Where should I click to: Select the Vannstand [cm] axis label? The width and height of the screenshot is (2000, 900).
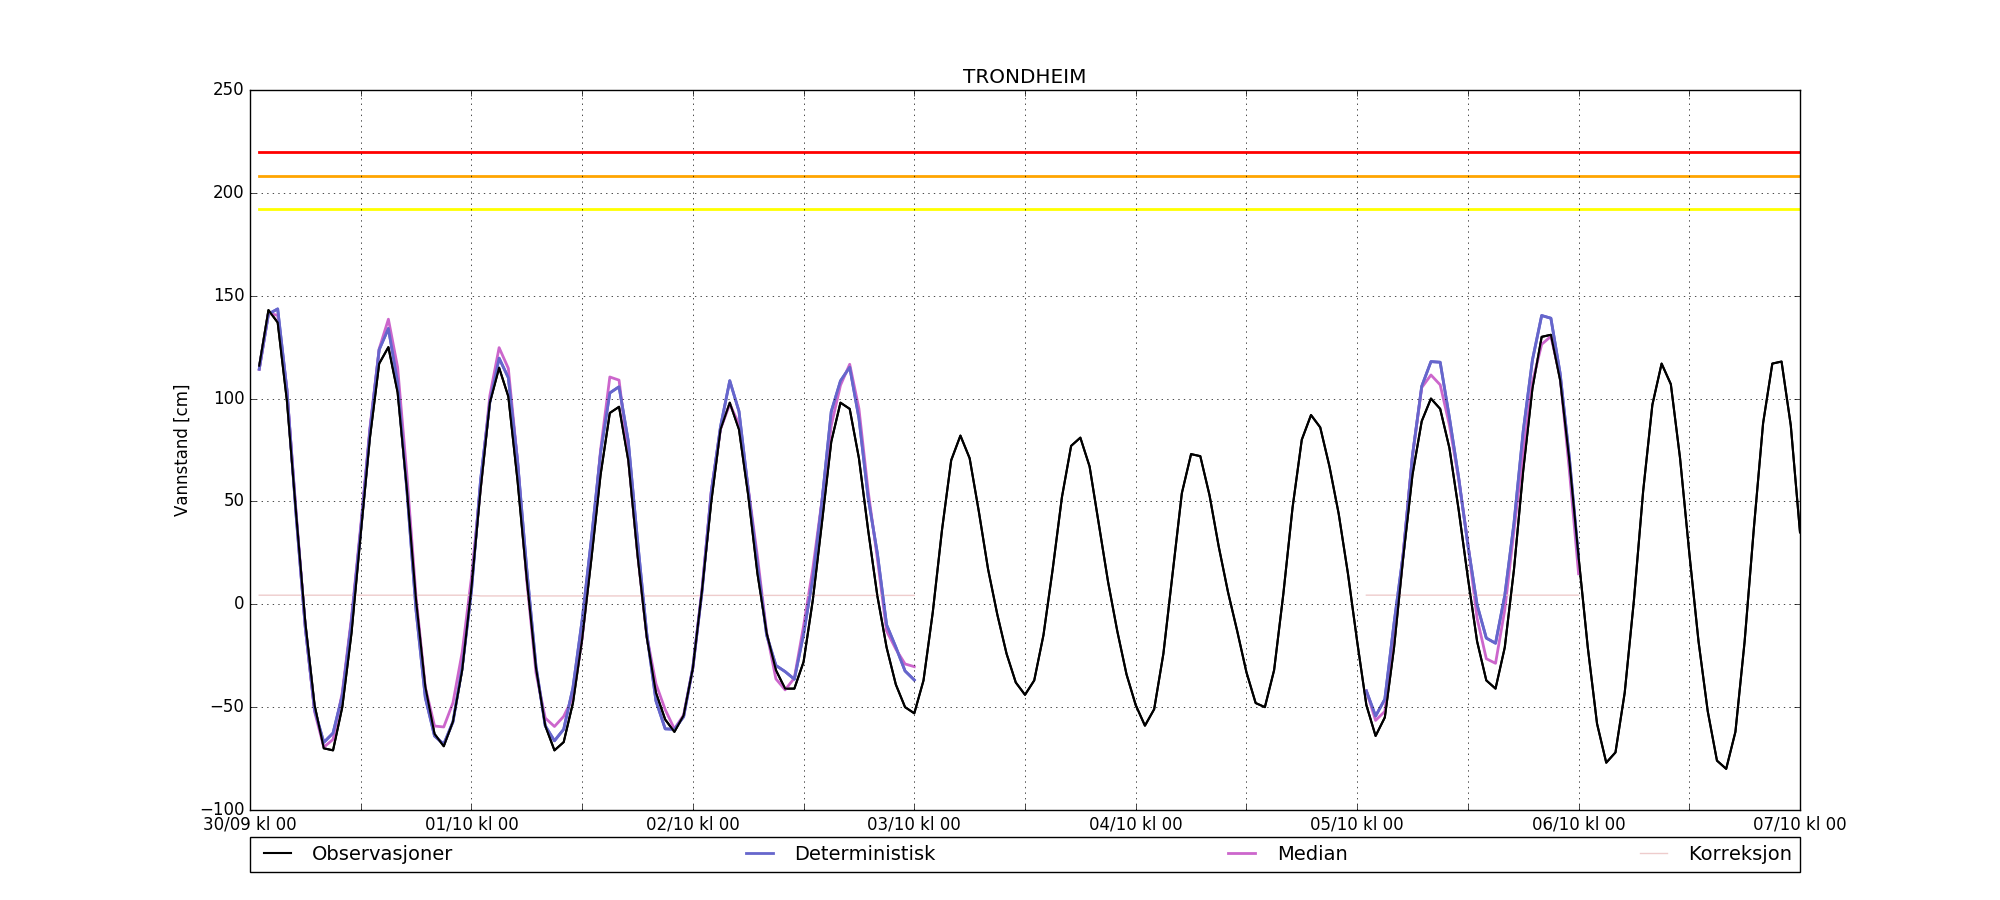point(181,450)
